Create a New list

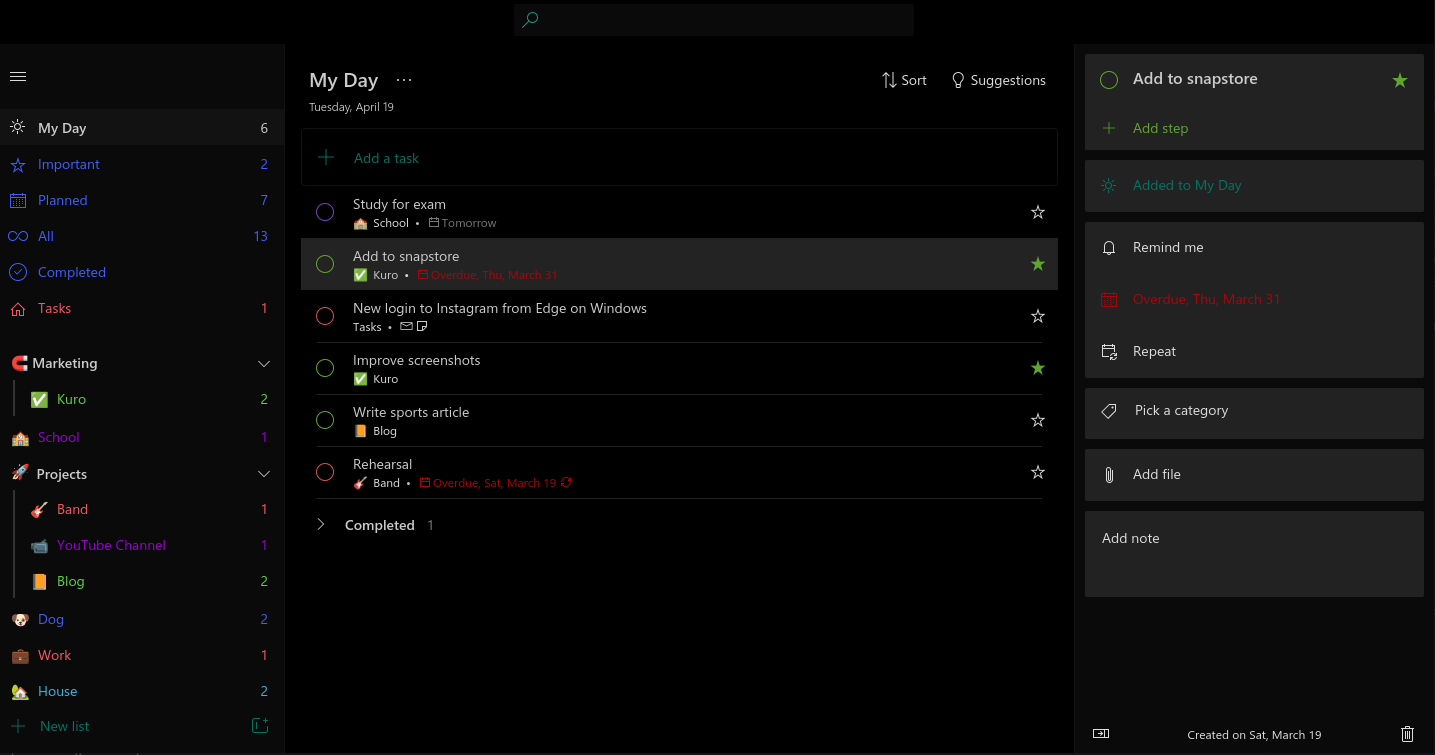64,725
